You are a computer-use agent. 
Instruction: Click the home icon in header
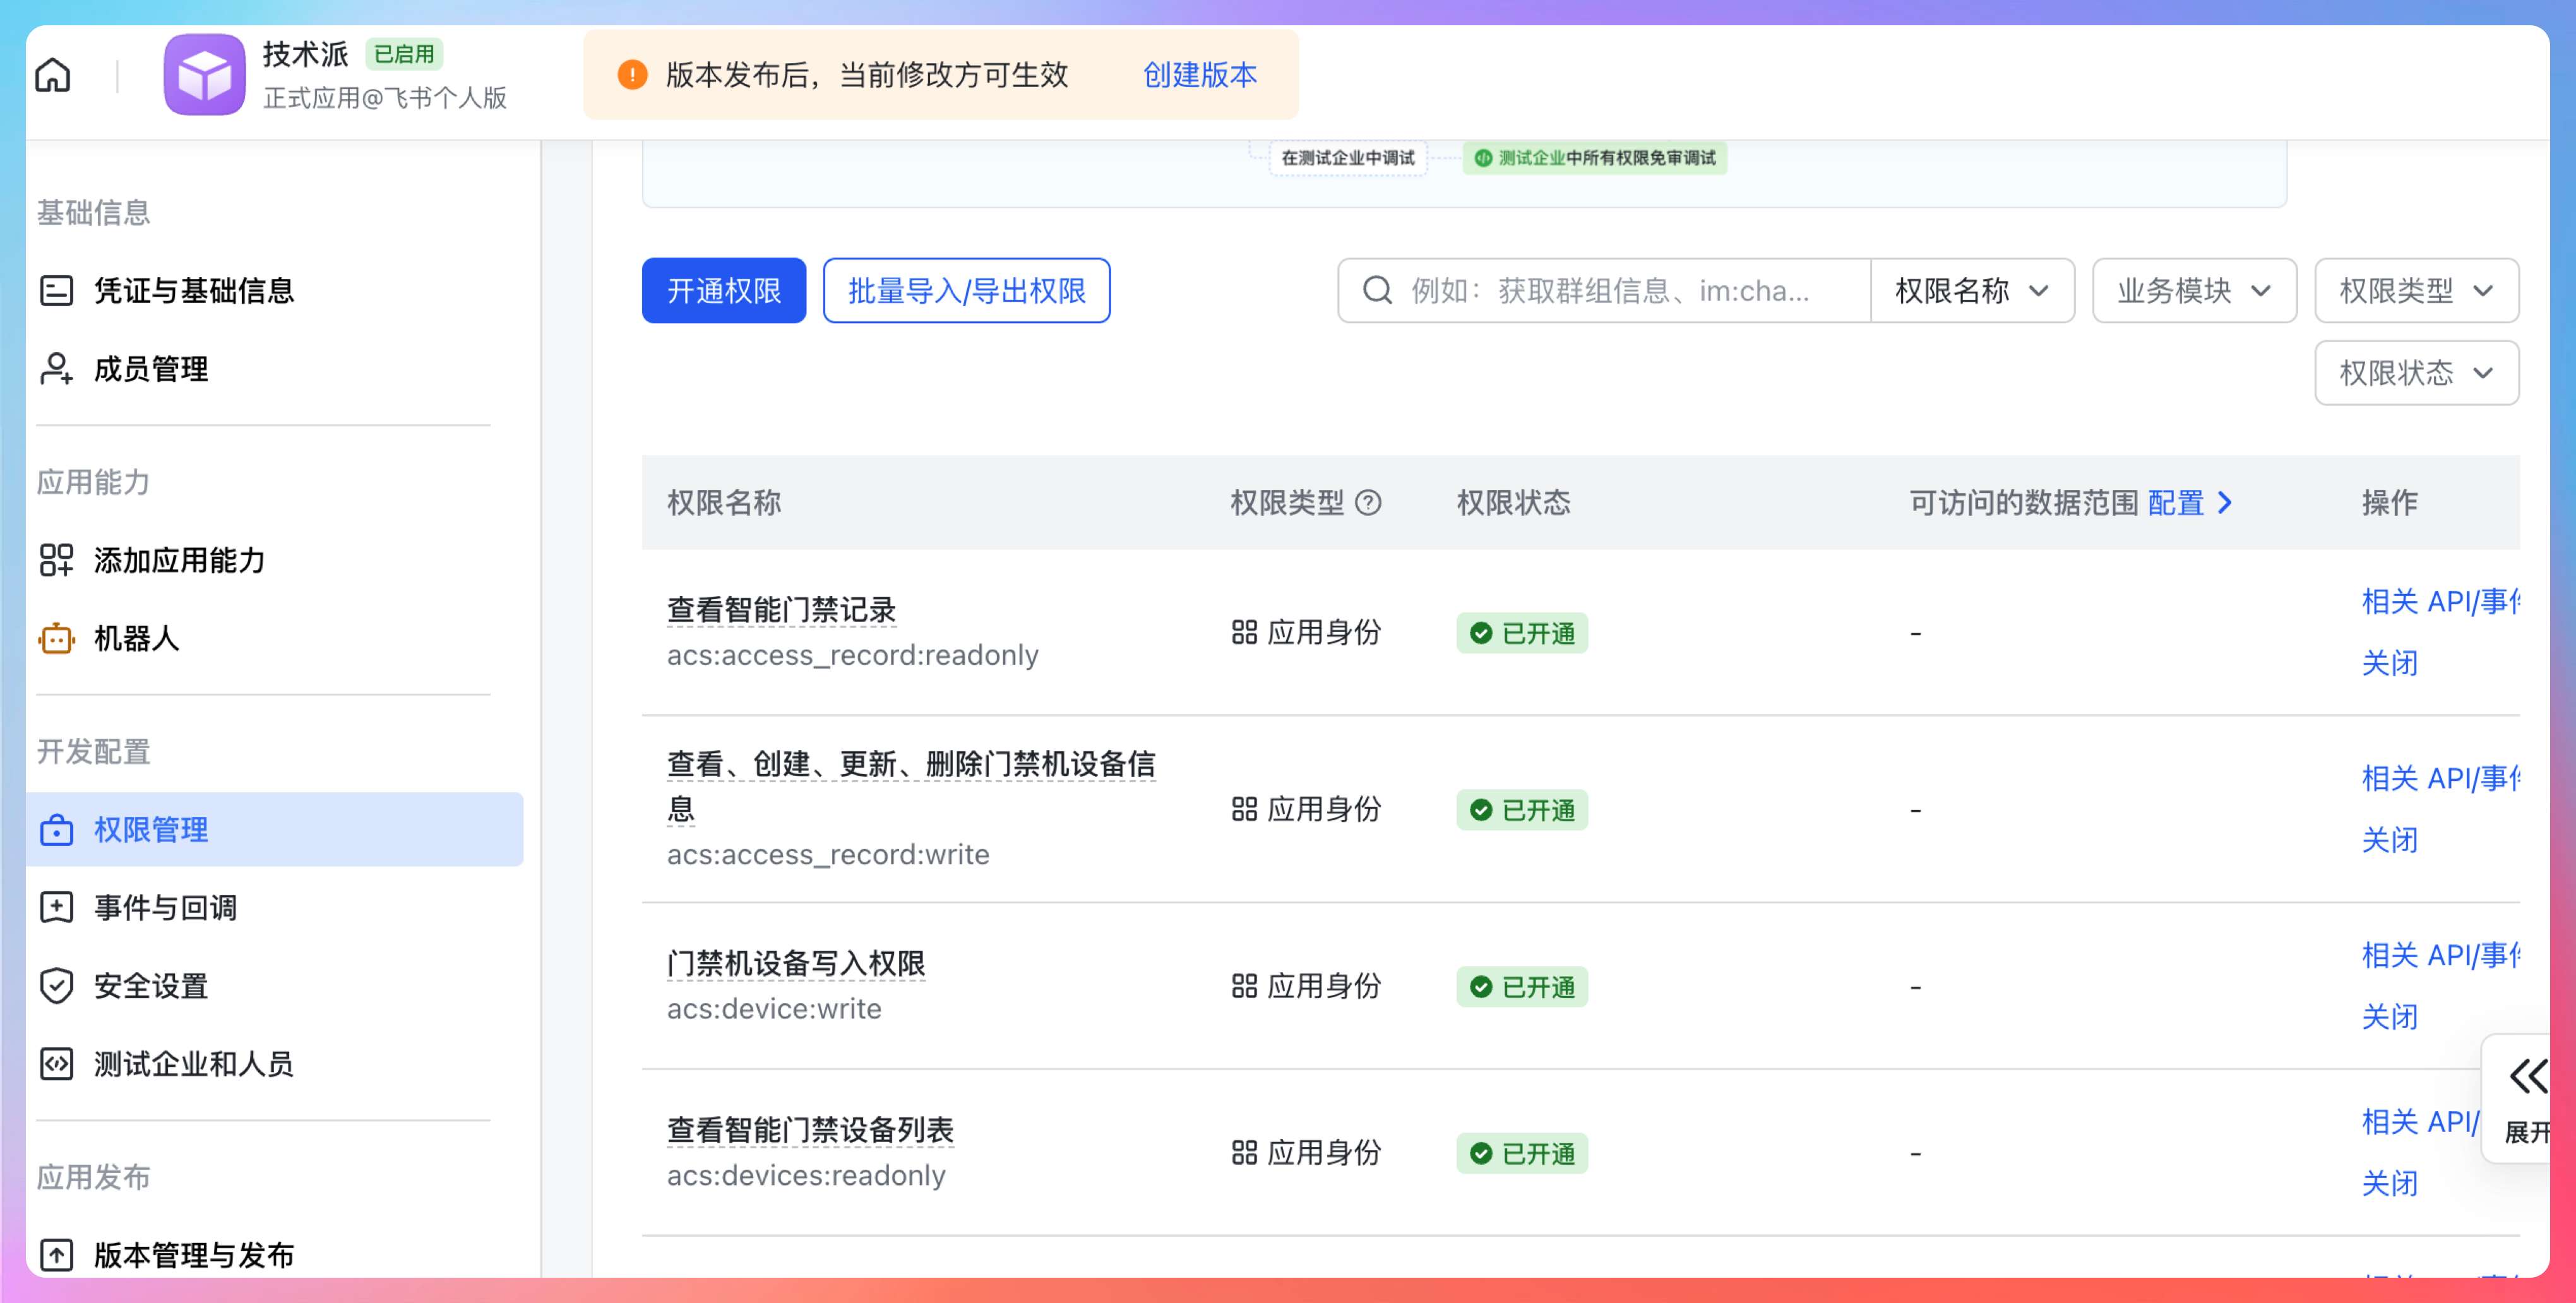tap(53, 75)
